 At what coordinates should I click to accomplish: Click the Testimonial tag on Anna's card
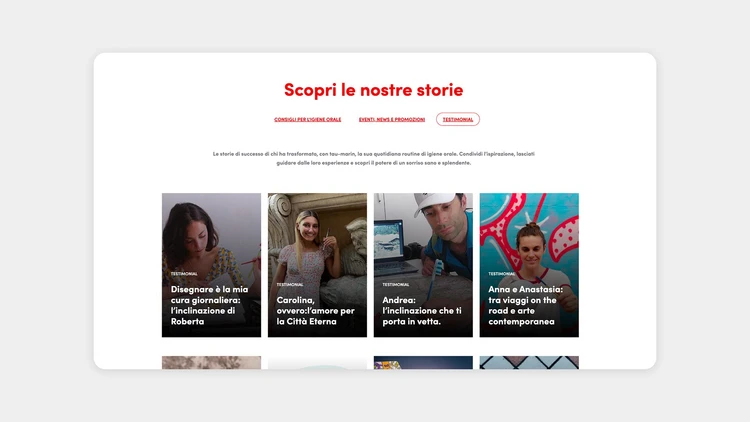click(x=502, y=274)
